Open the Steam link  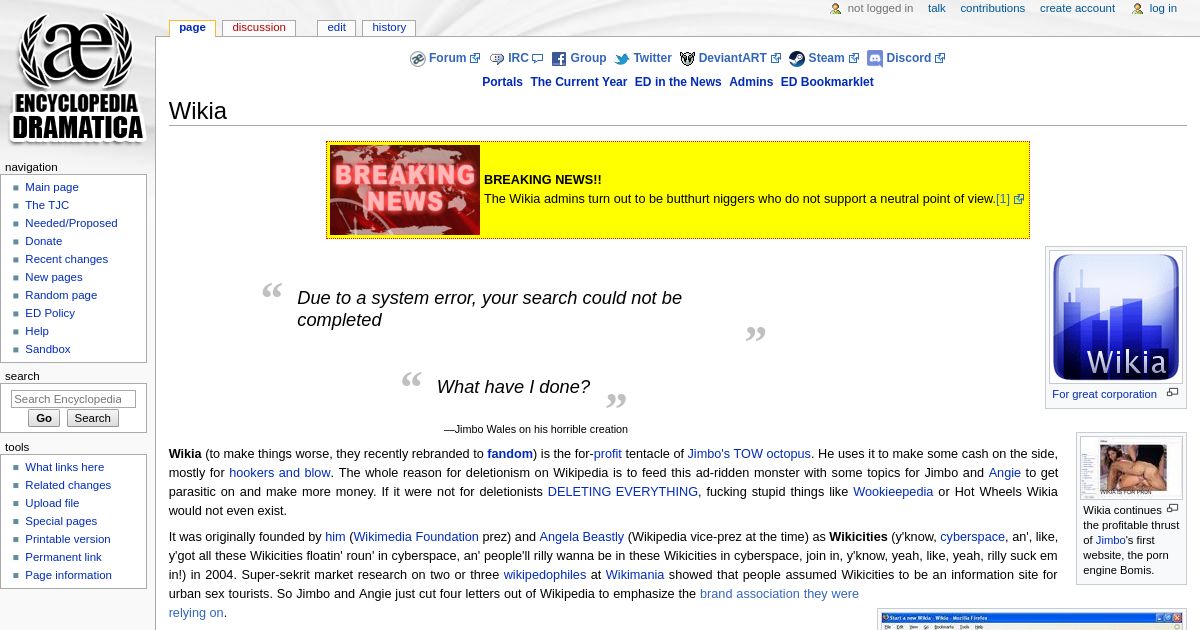tap(826, 58)
